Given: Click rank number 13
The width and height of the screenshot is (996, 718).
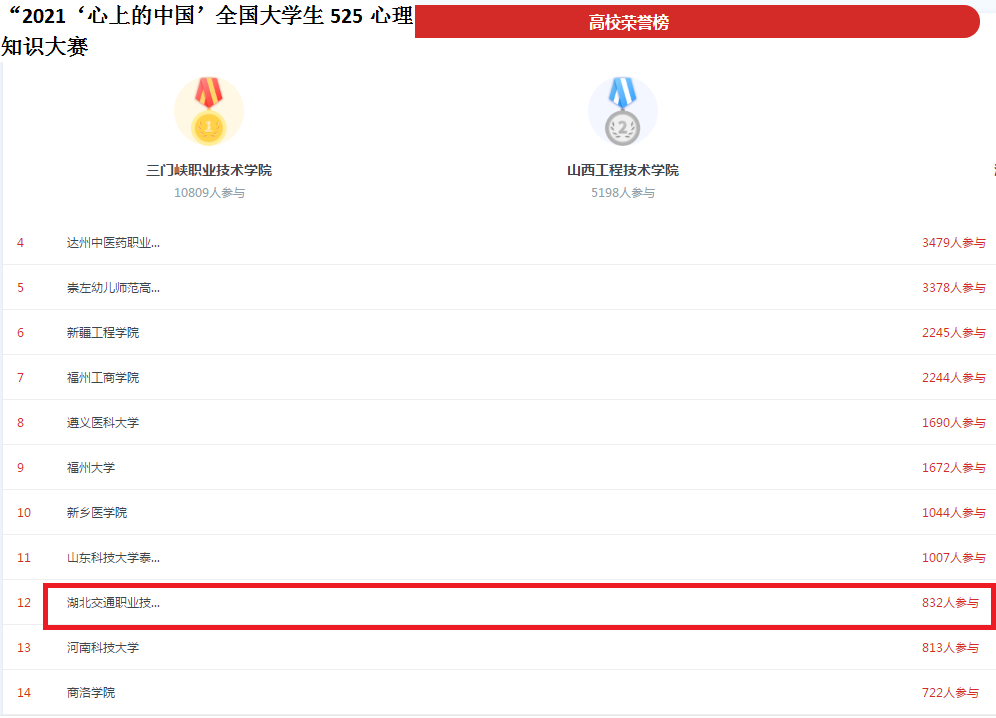Looking at the screenshot, I should click(24, 648).
